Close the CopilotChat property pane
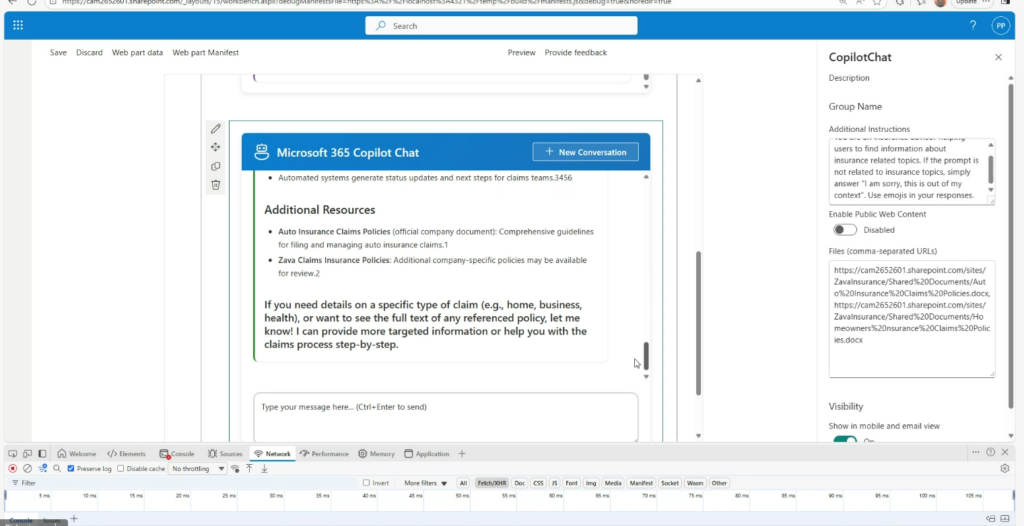Image resolution: width=1024 pixels, height=526 pixels. coord(998,58)
